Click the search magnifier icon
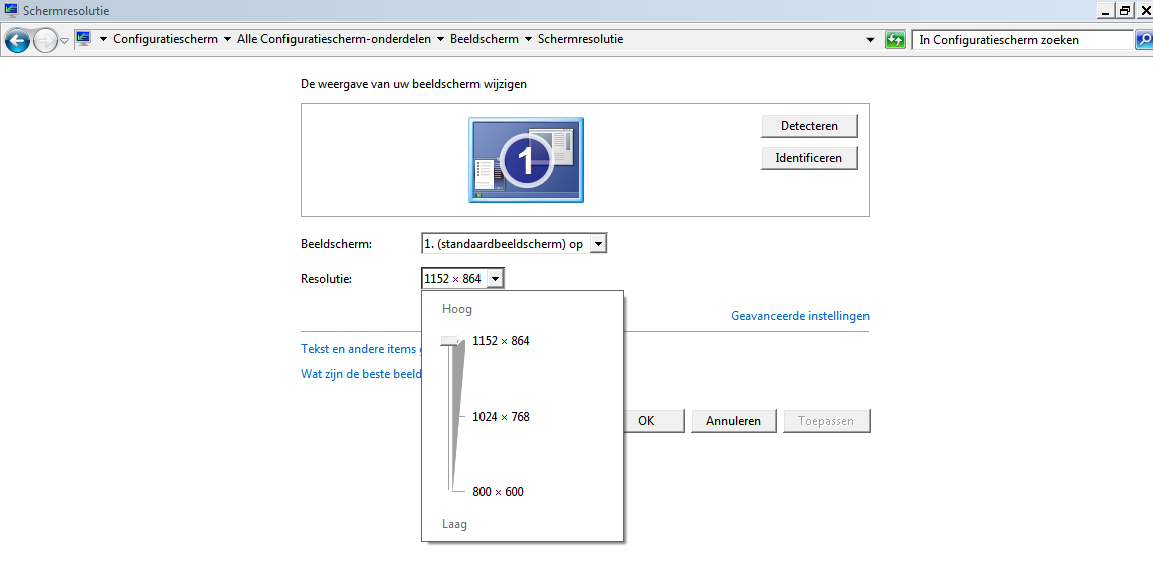Image resolution: width=1153 pixels, height=562 pixels. pyautogui.click(x=1144, y=40)
